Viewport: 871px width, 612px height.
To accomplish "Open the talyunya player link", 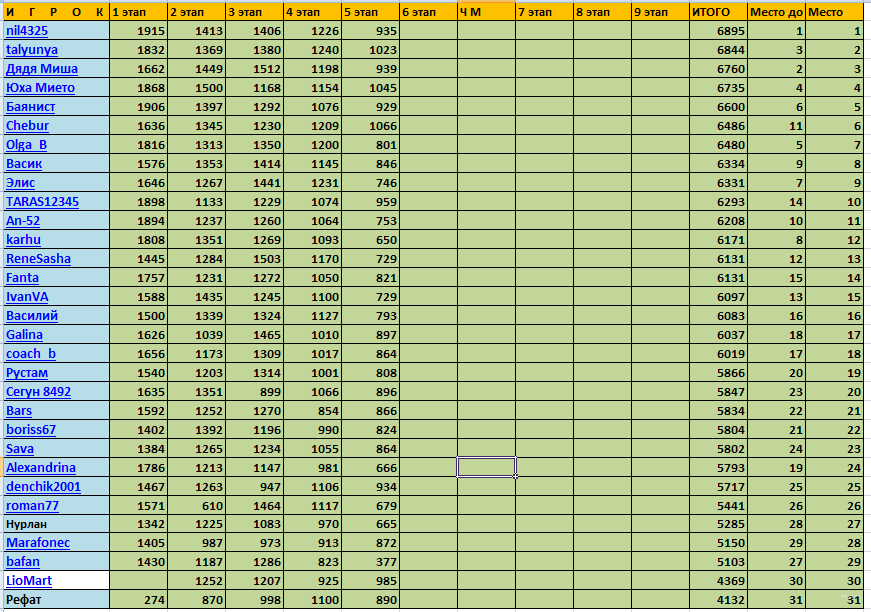I will point(32,50).
